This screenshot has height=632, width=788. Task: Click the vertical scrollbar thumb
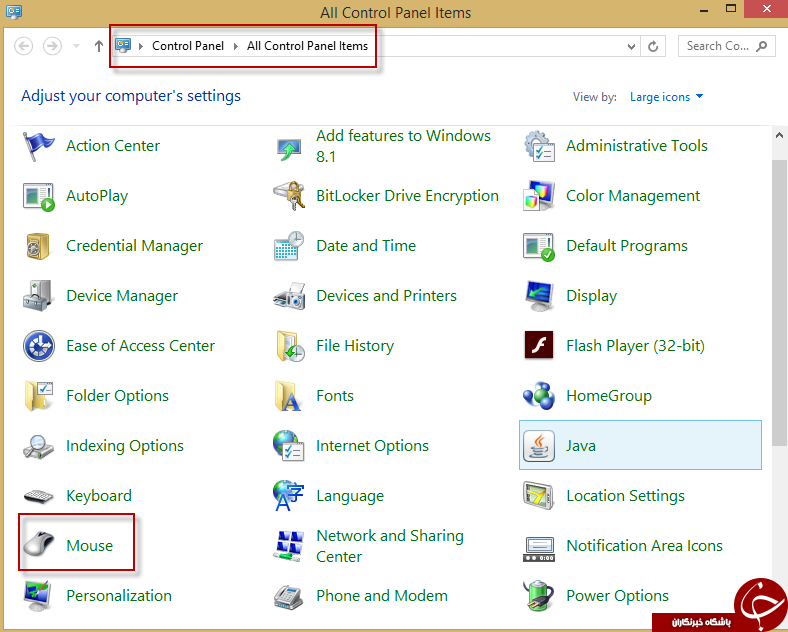click(x=779, y=303)
